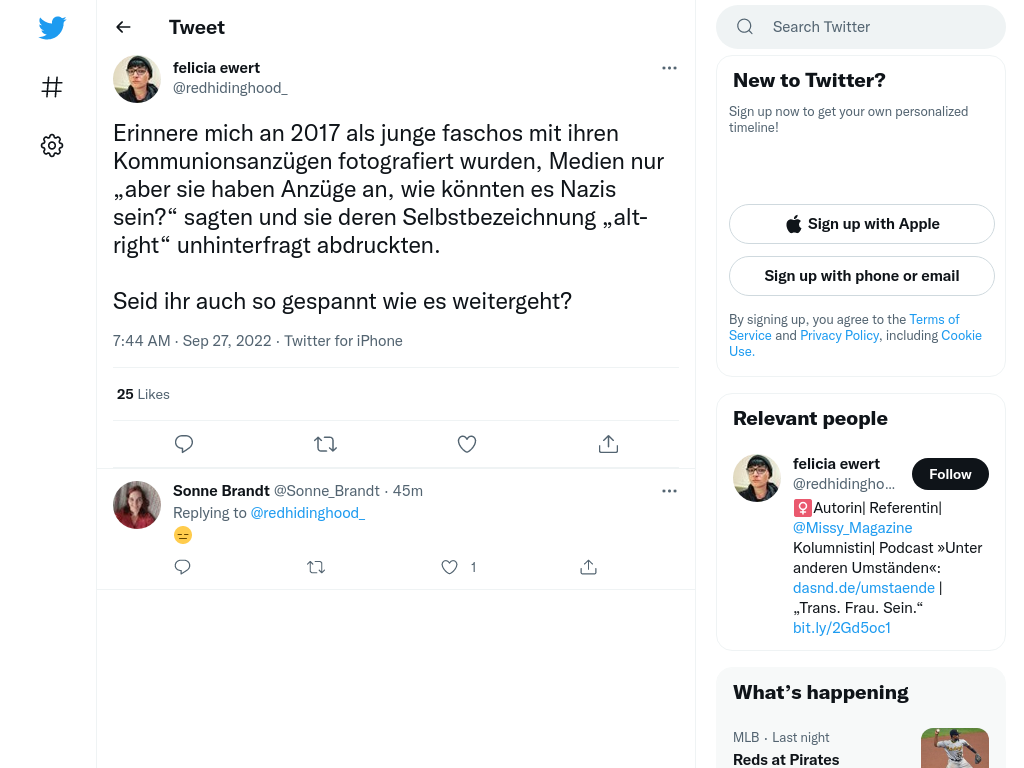Open Reds at Pirates trending thumbnail
This screenshot has height=768, width=1024.
pos(955,748)
